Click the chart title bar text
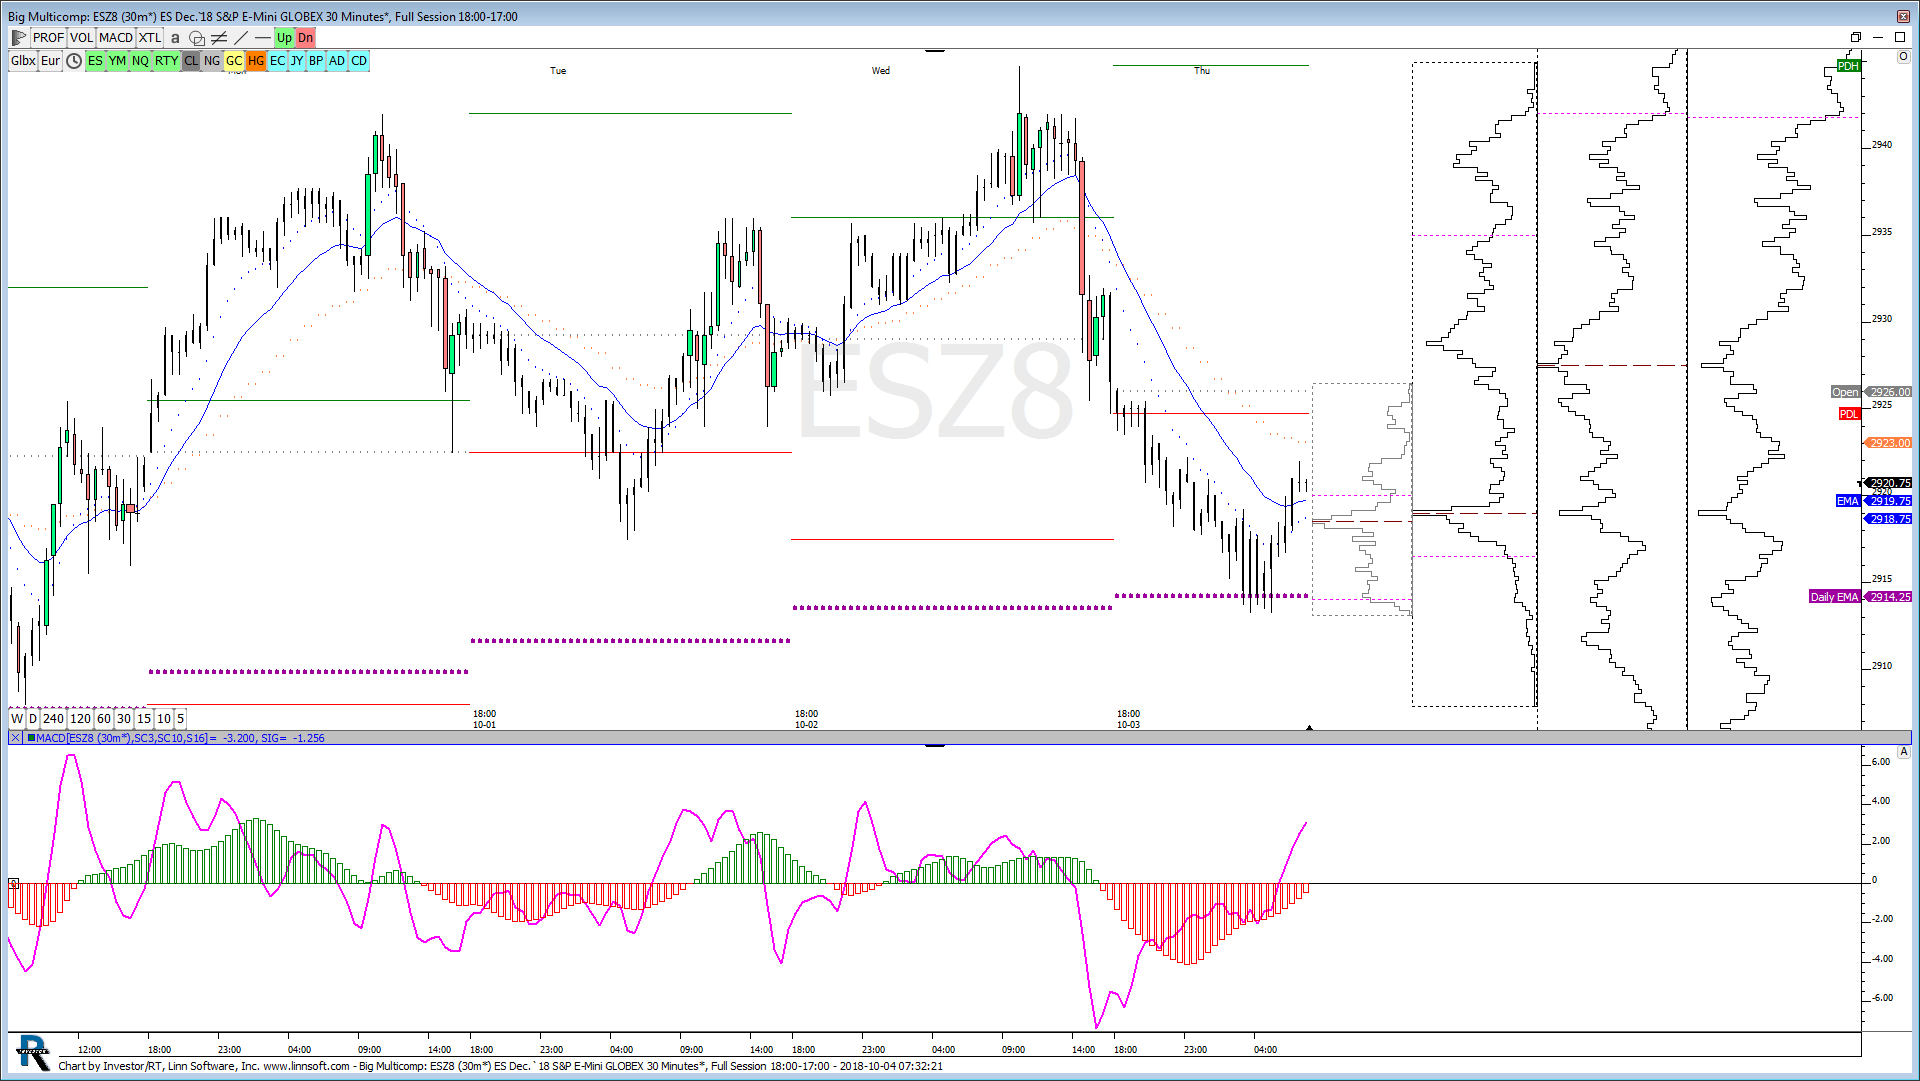This screenshot has width=1920, height=1081. pyautogui.click(x=263, y=17)
